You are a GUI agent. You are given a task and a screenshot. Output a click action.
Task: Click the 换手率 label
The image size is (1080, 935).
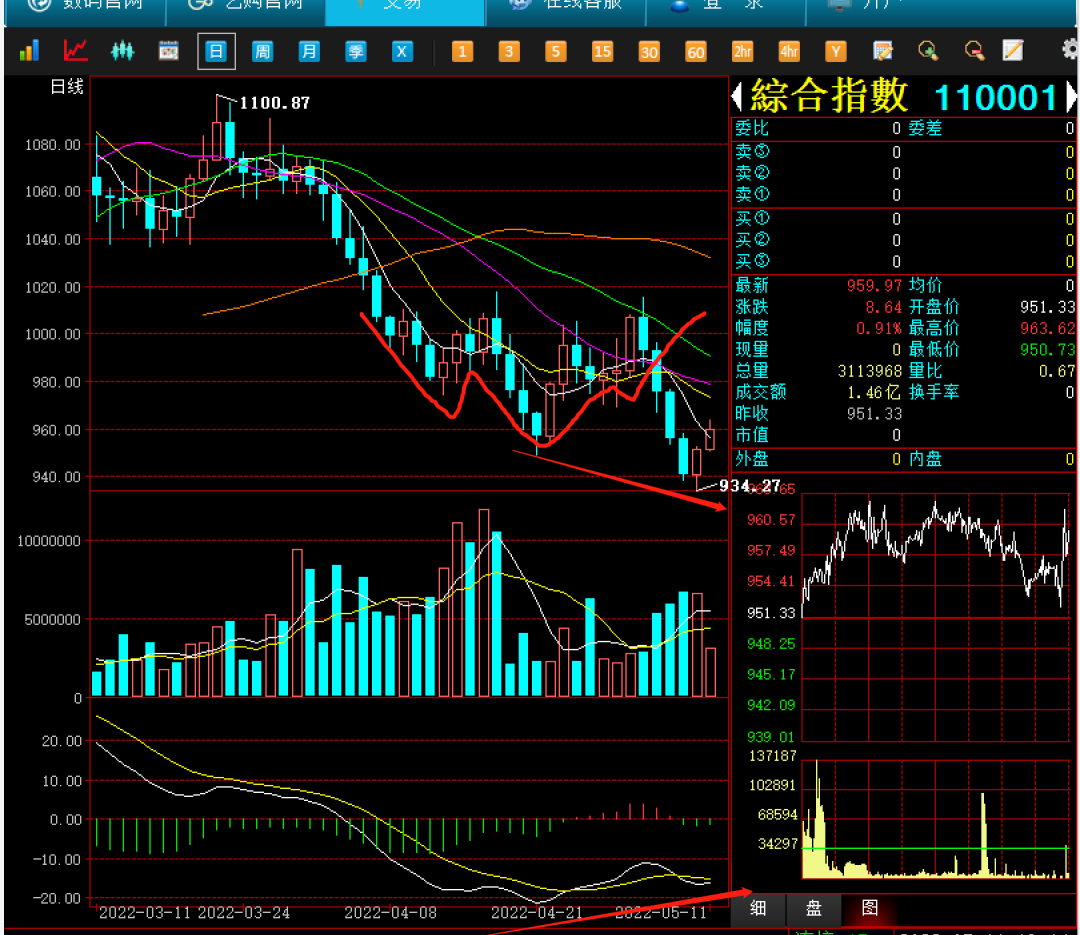coord(934,393)
